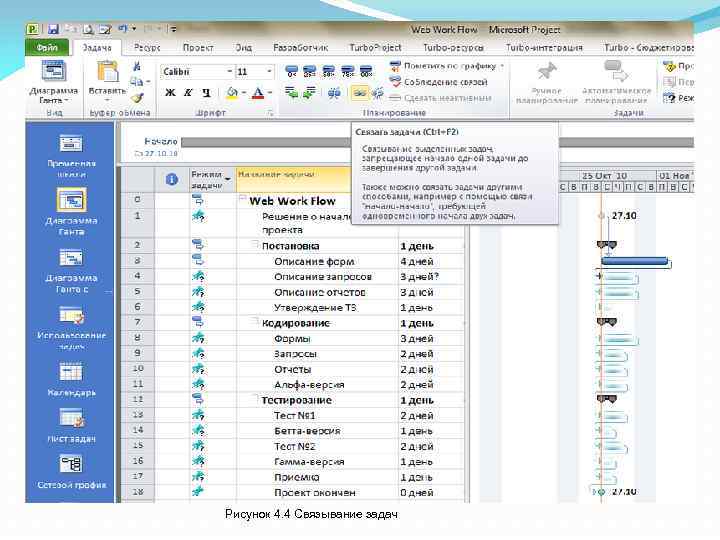
Task: Collapse the Web Work Flow summary task
Action: coord(243,199)
